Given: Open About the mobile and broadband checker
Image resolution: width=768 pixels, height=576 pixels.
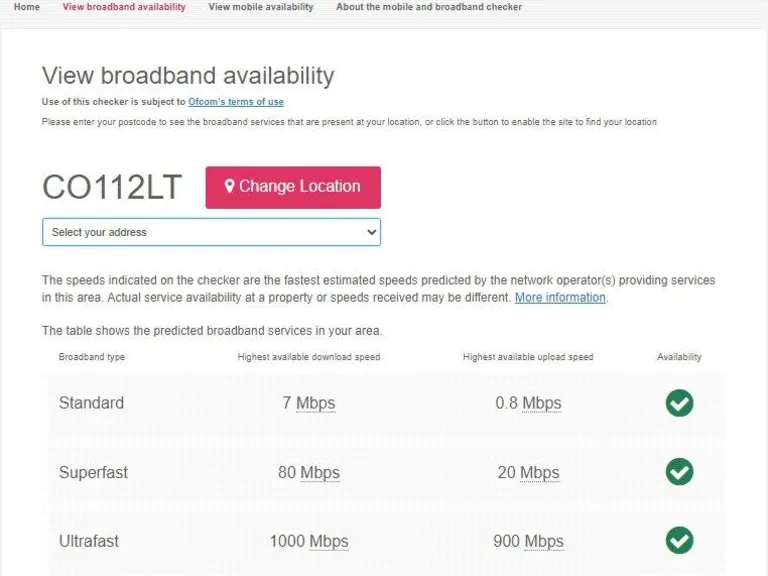Looking at the screenshot, I should [x=429, y=7].
